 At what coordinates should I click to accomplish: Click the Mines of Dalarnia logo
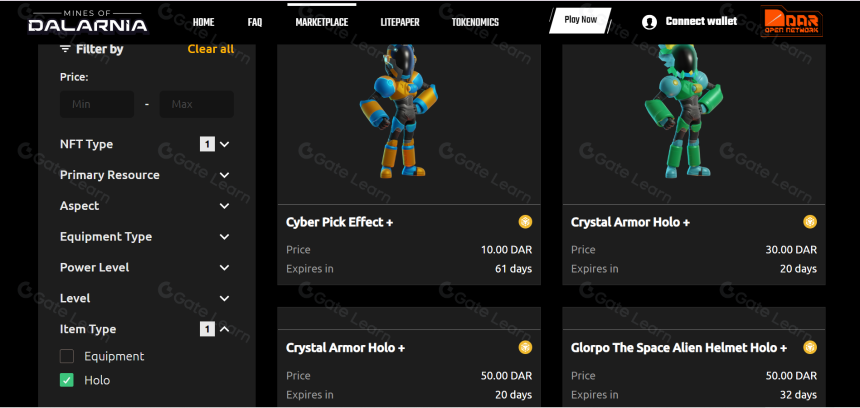point(88,21)
